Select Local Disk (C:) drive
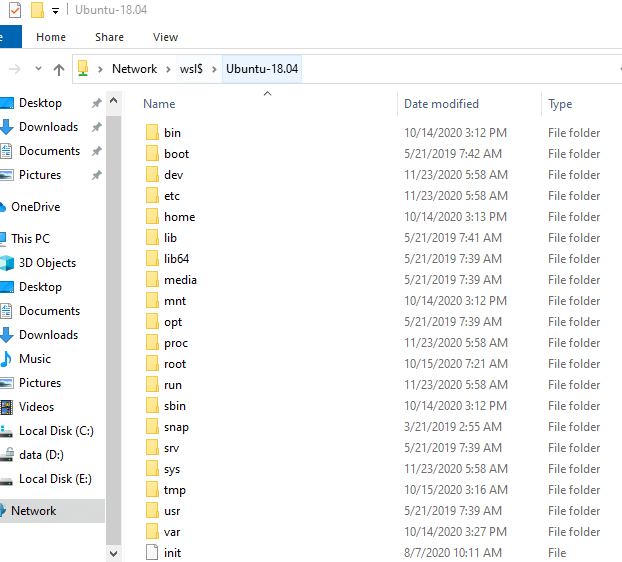 tap(56, 431)
